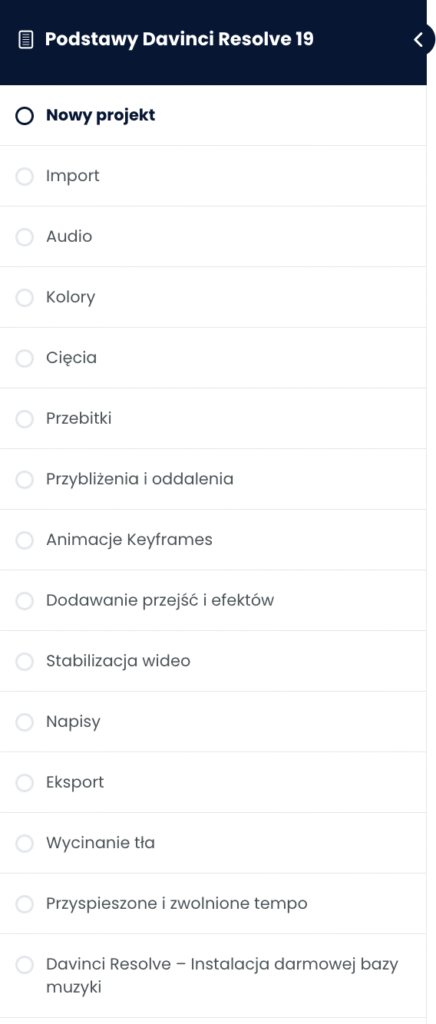Click the circle marker next to Nowy projekt
436x1024 pixels.
click(x=24, y=116)
